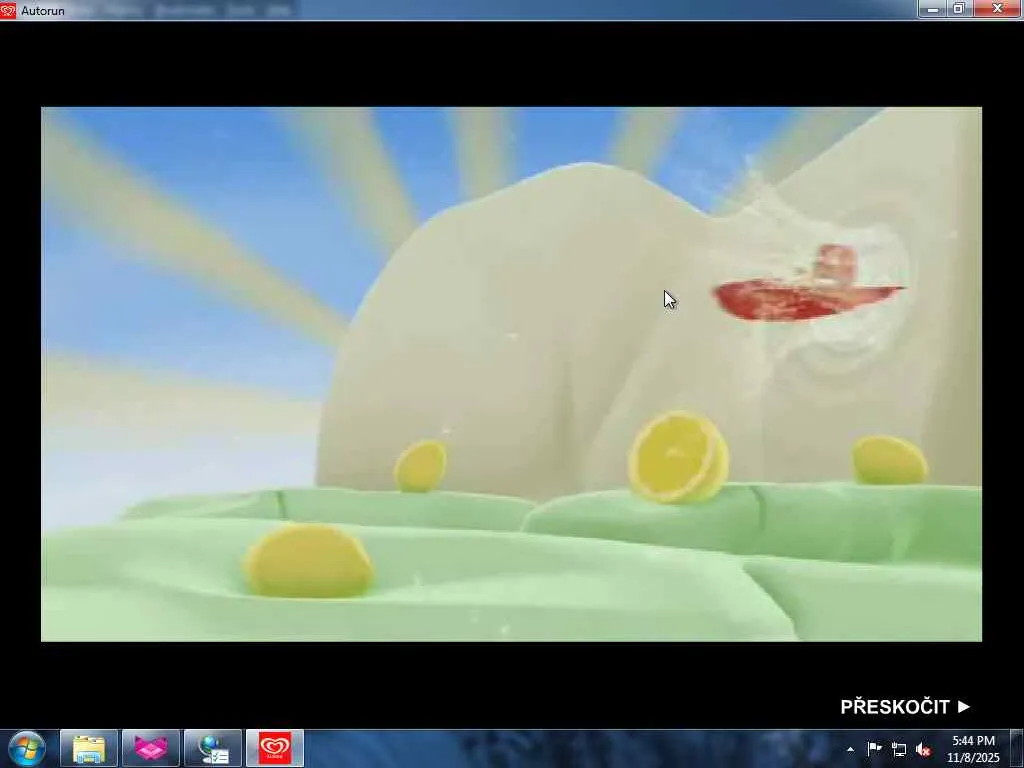Close the Autorun window
This screenshot has height=768, width=1024.
[997, 9]
